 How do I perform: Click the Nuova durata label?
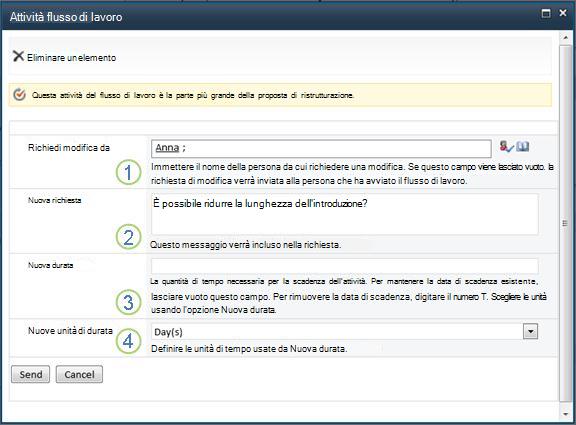pos(51,265)
